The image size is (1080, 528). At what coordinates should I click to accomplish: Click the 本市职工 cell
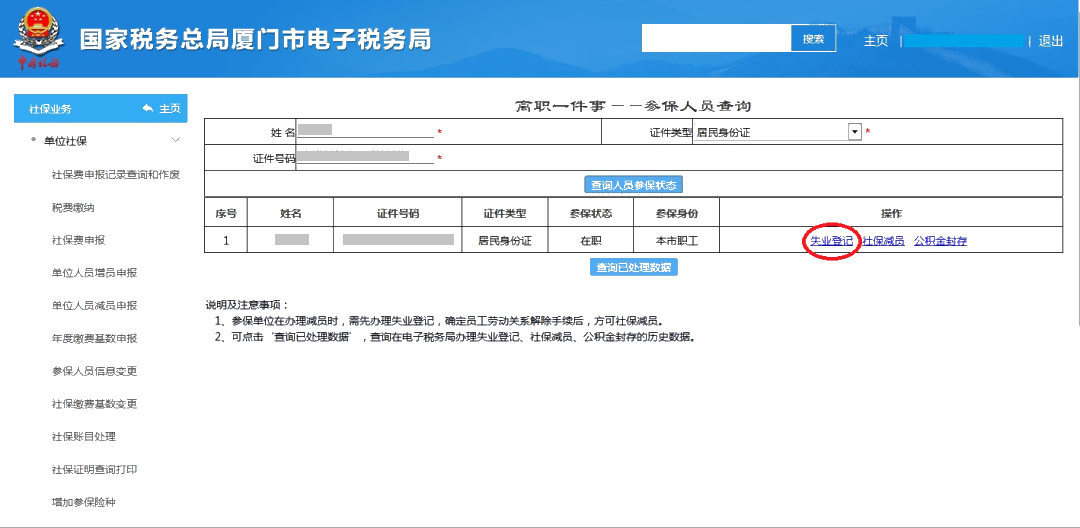coord(676,240)
